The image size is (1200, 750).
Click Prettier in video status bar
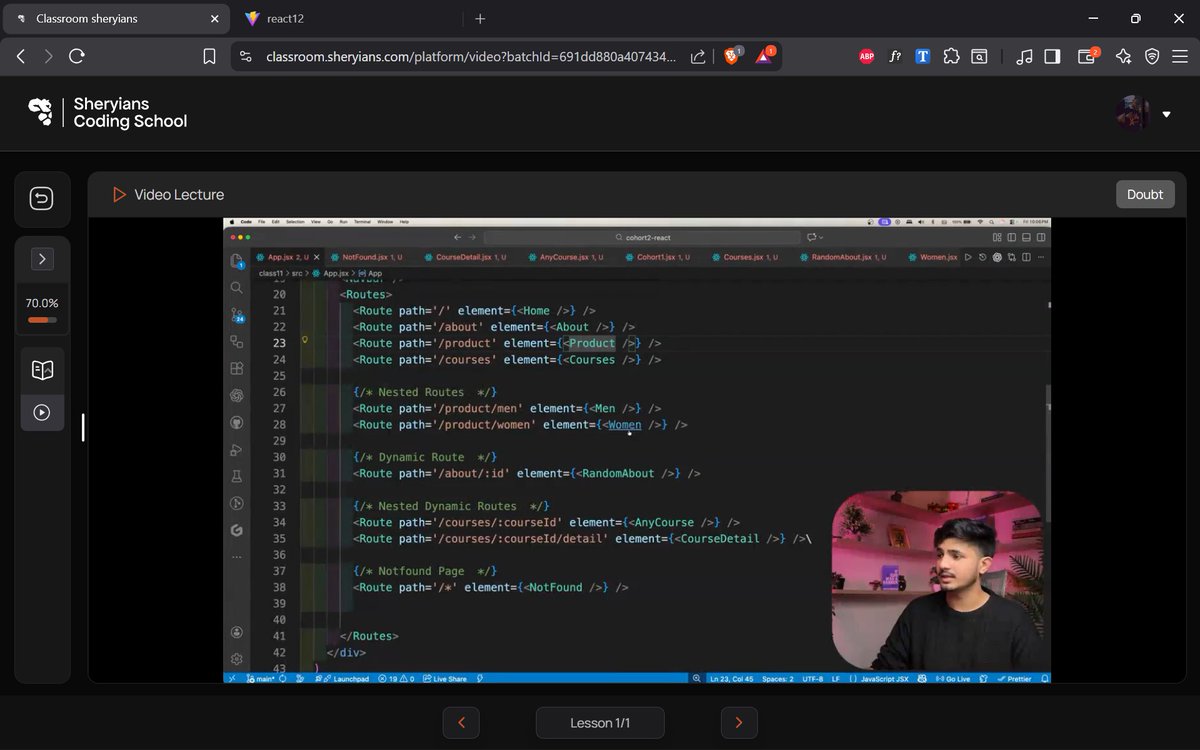1014,679
